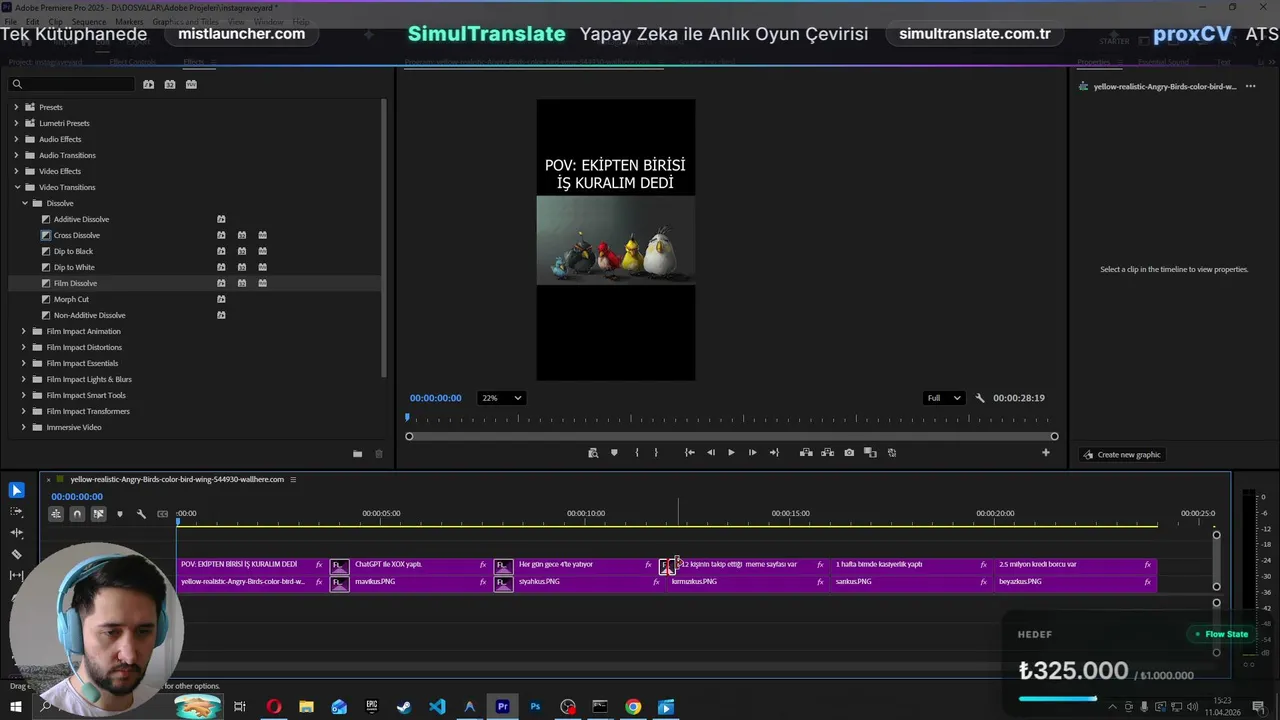Select the Slip tool

pos(16,575)
